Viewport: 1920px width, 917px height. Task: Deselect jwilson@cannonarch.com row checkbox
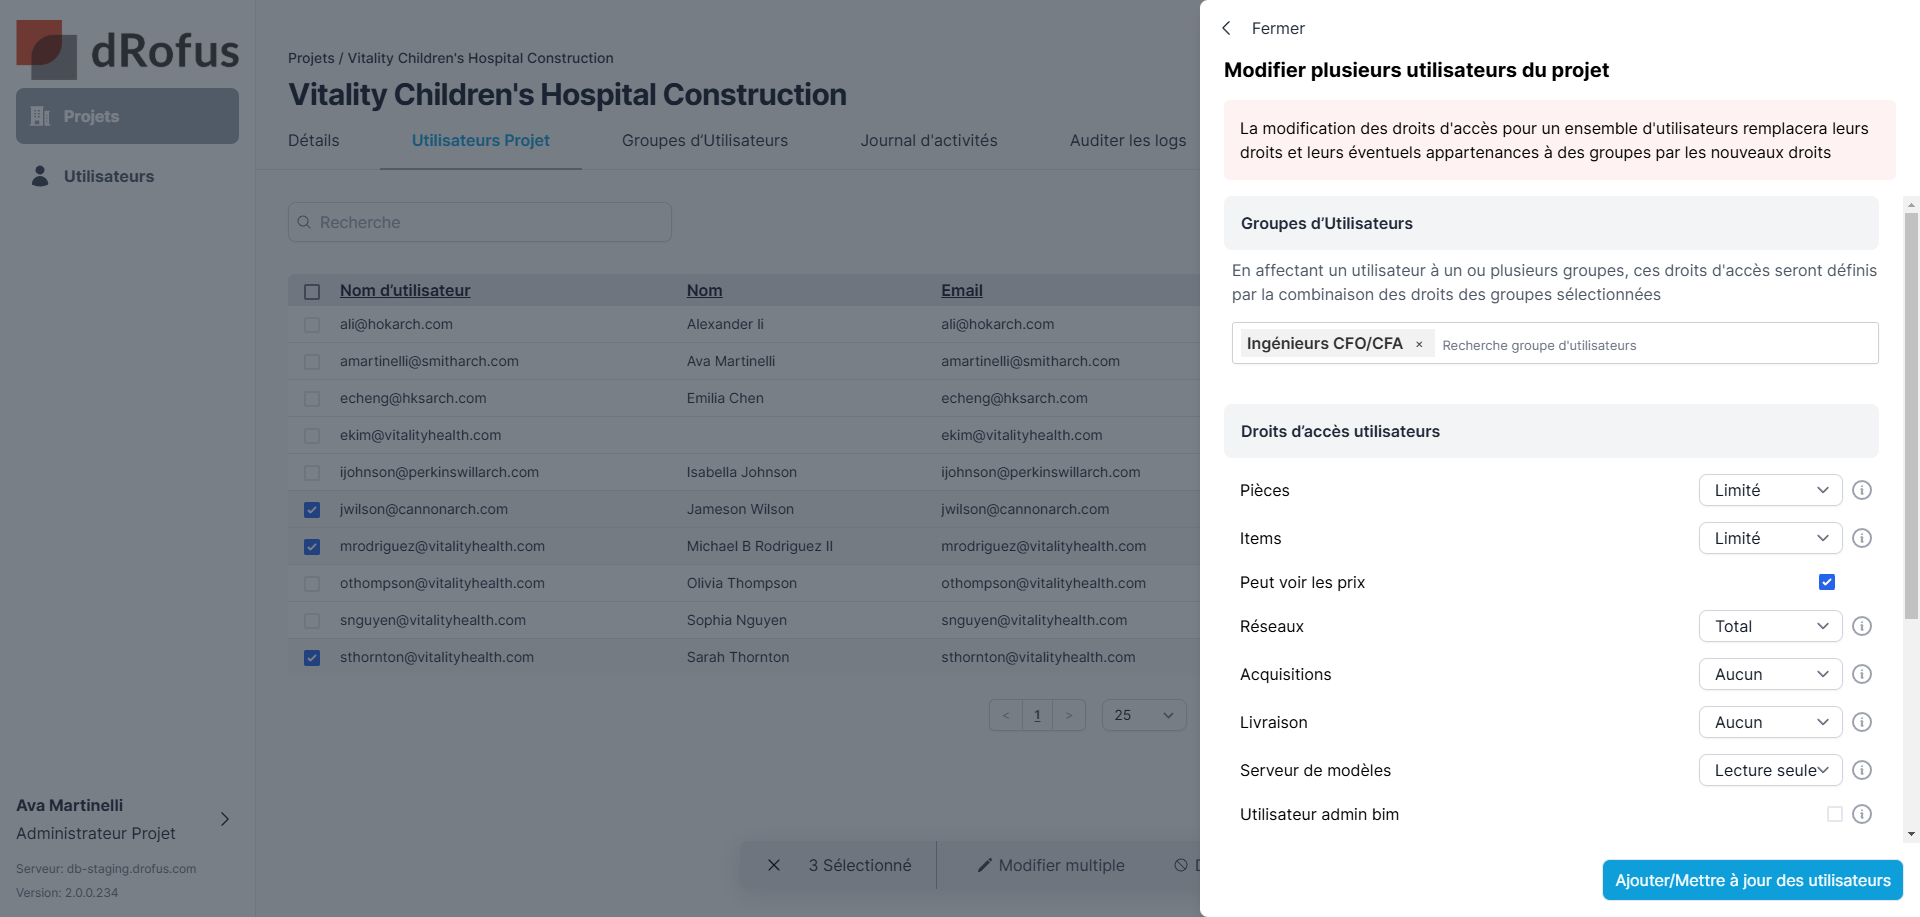(312, 510)
